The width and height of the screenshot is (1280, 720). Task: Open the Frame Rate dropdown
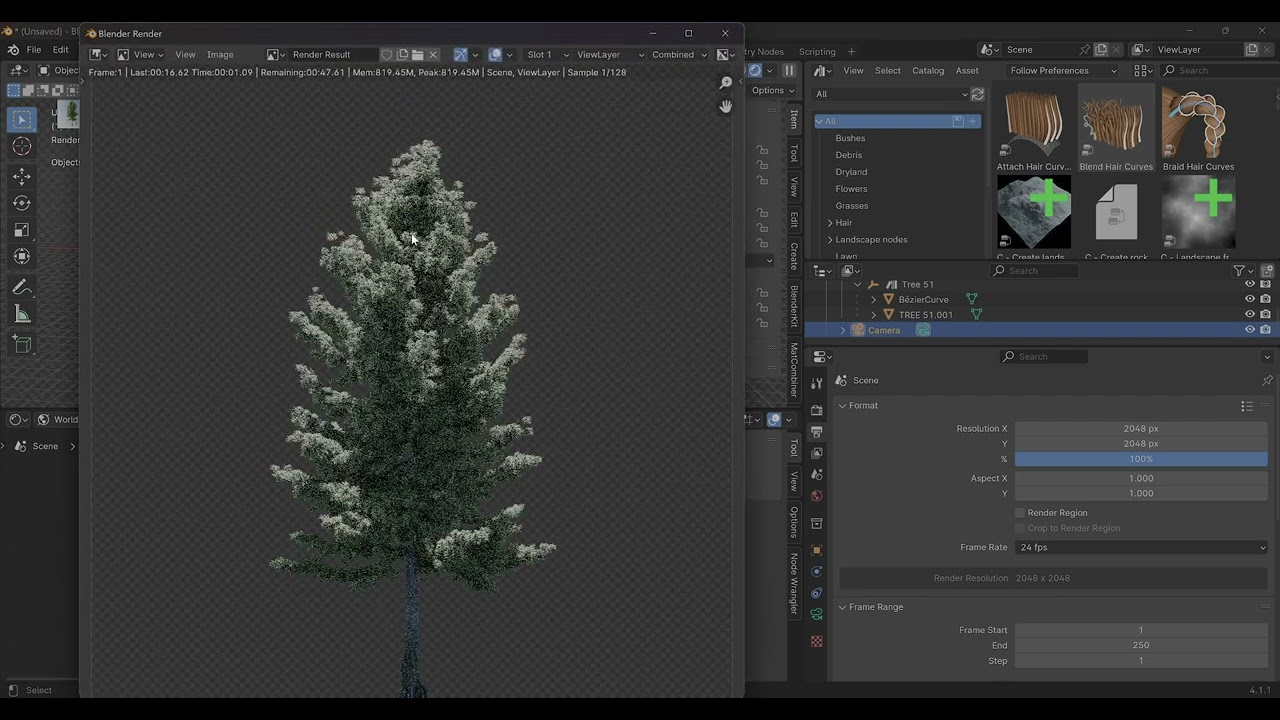[1141, 547]
